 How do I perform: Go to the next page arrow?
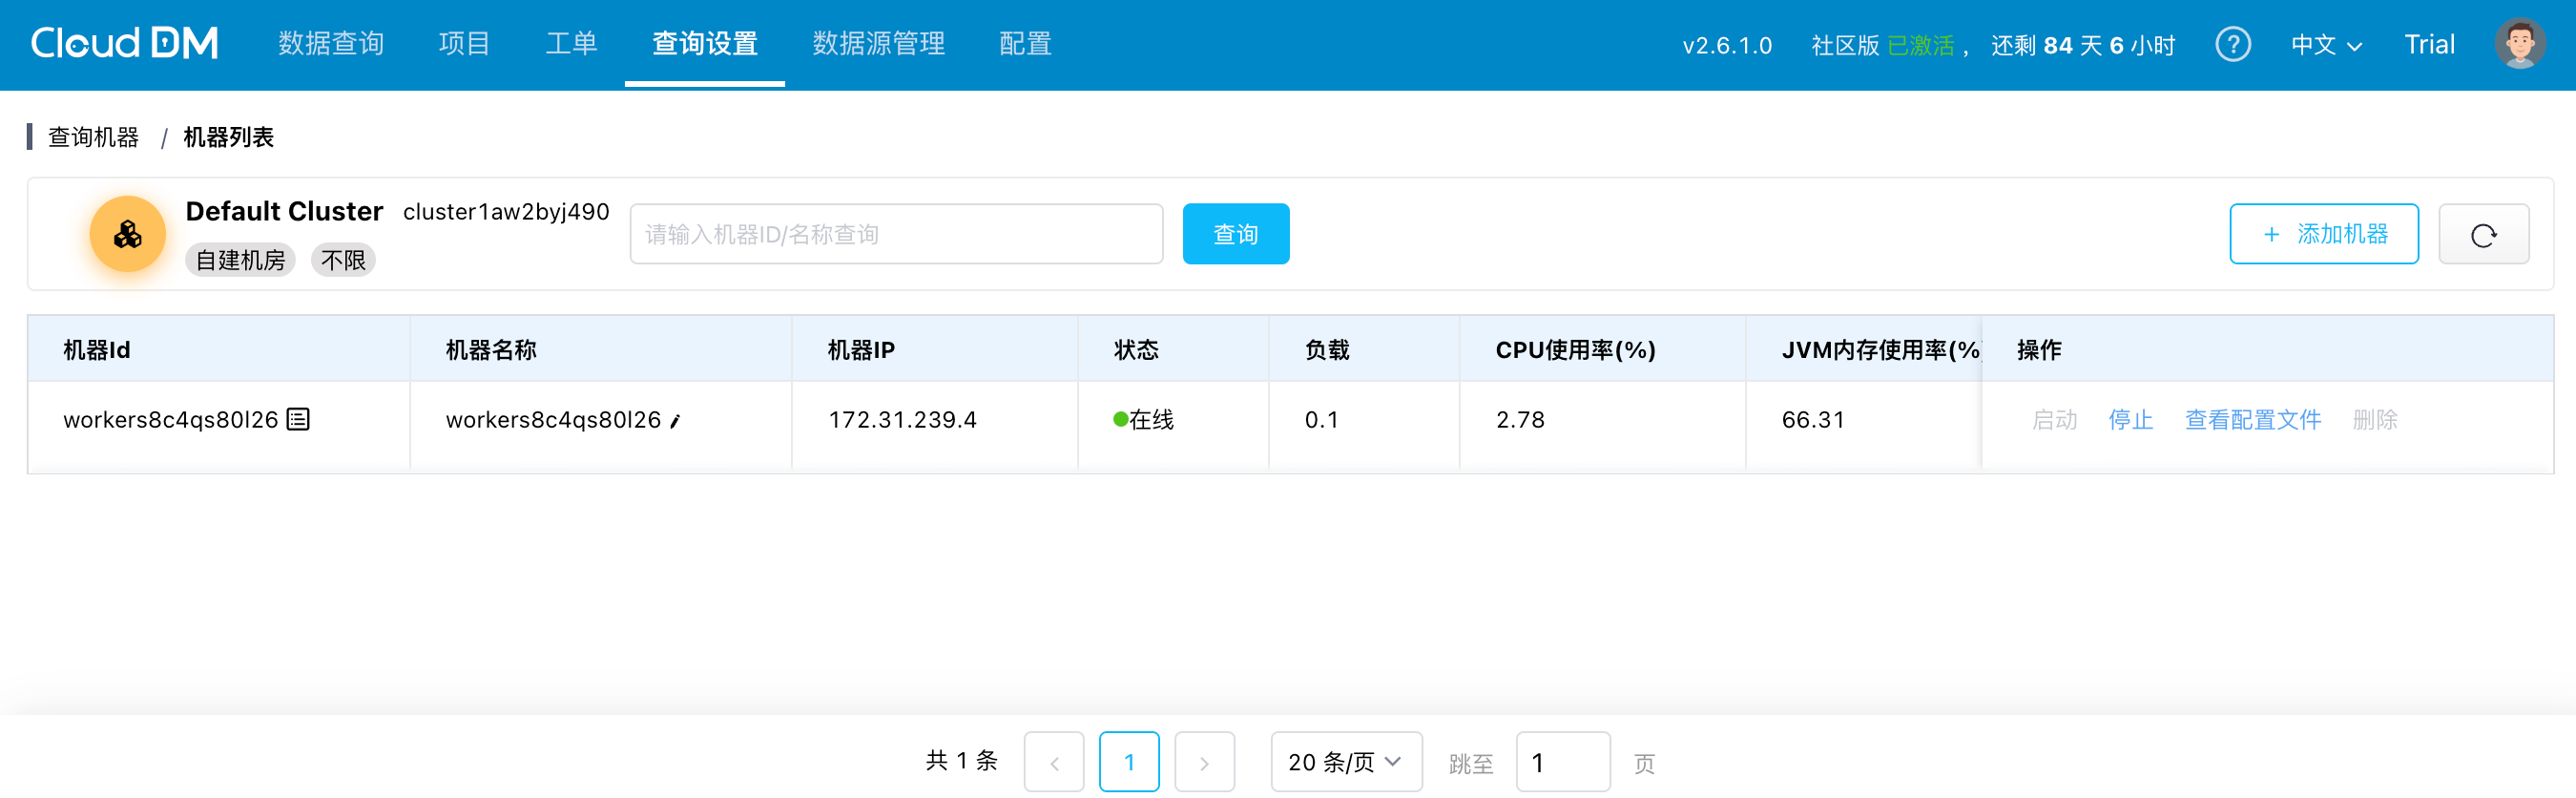click(x=1204, y=762)
